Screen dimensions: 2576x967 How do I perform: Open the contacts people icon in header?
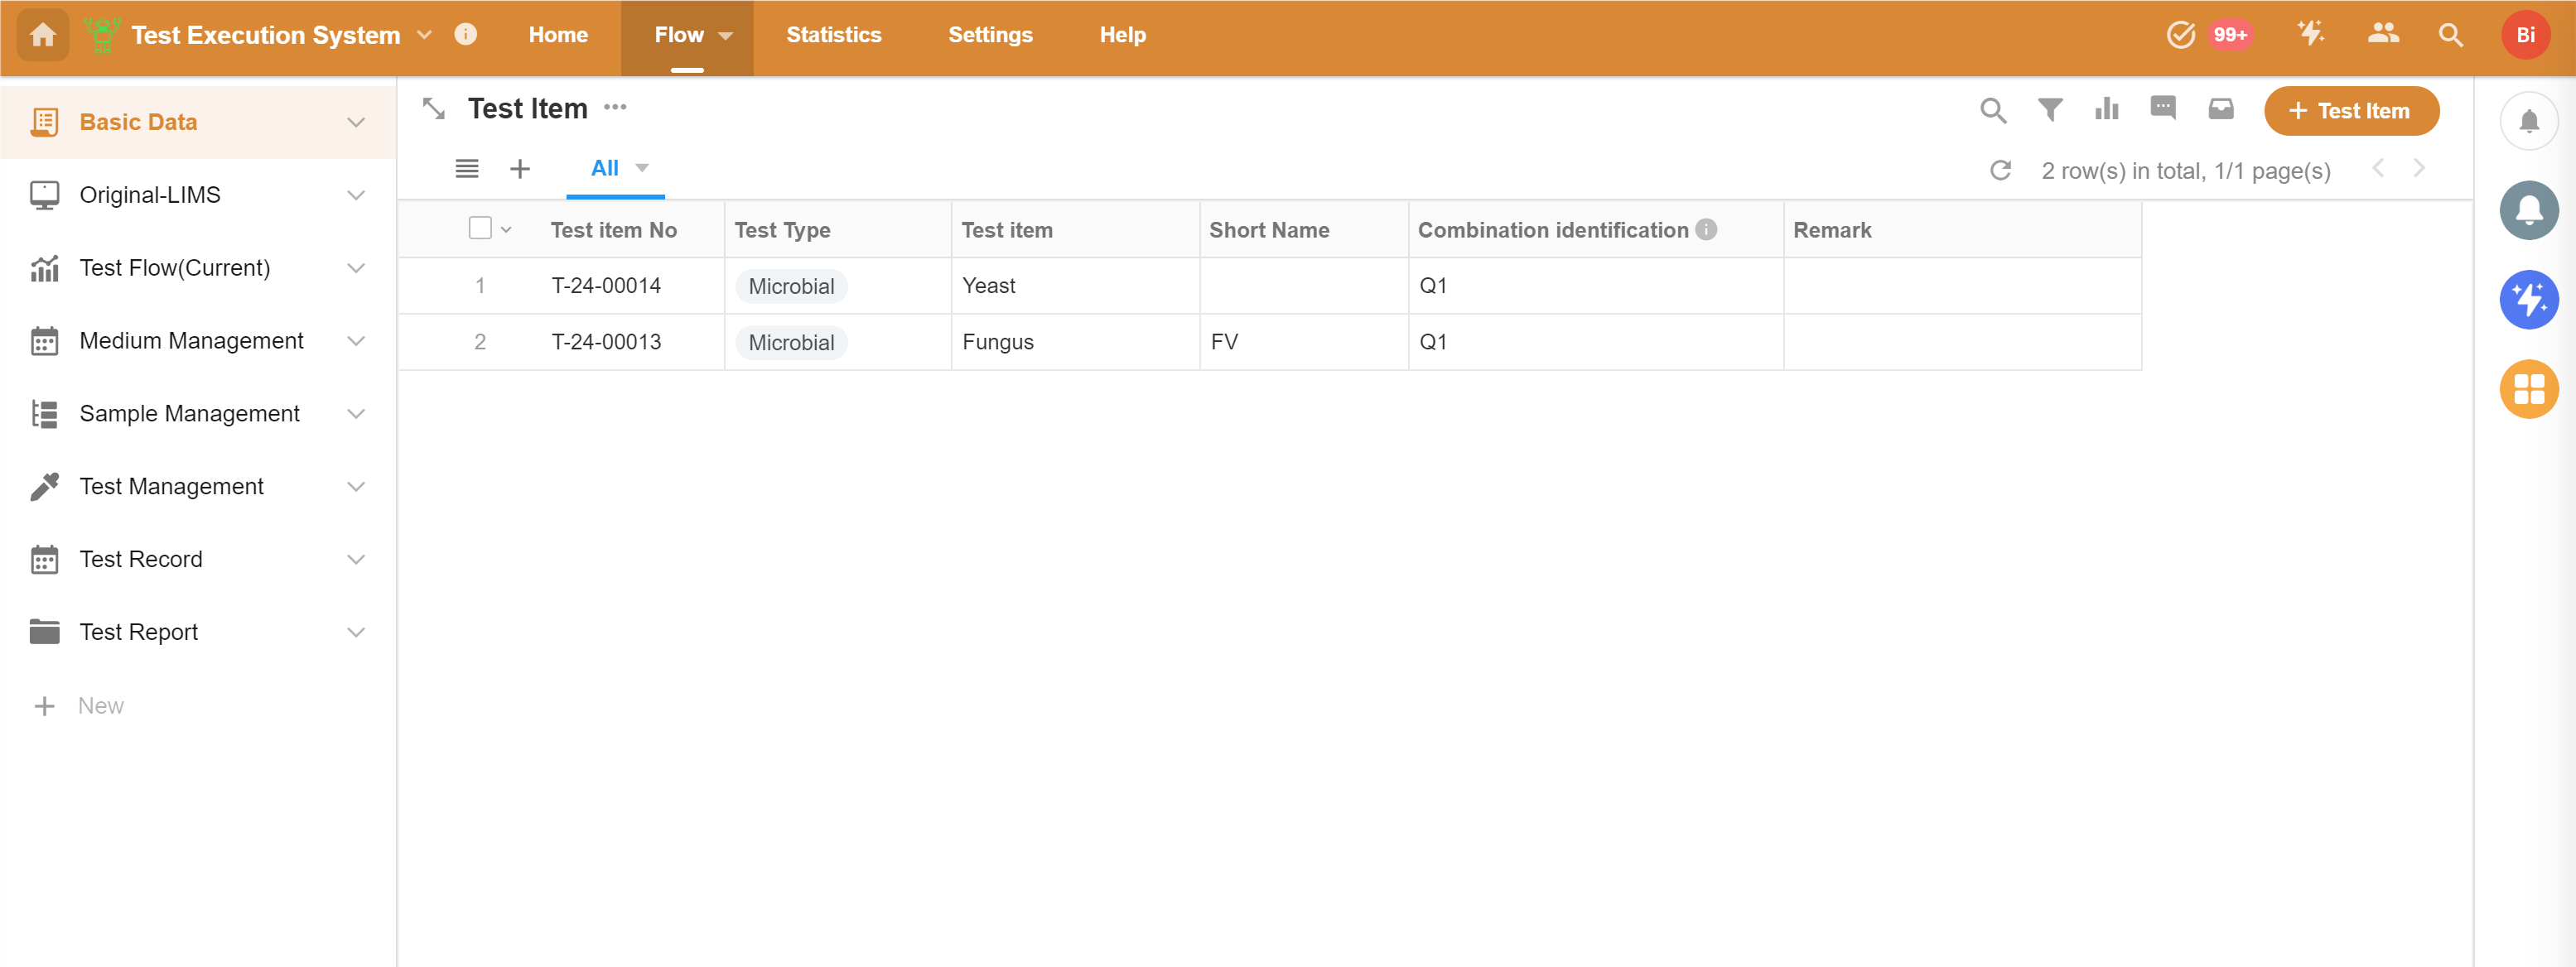(x=2383, y=35)
